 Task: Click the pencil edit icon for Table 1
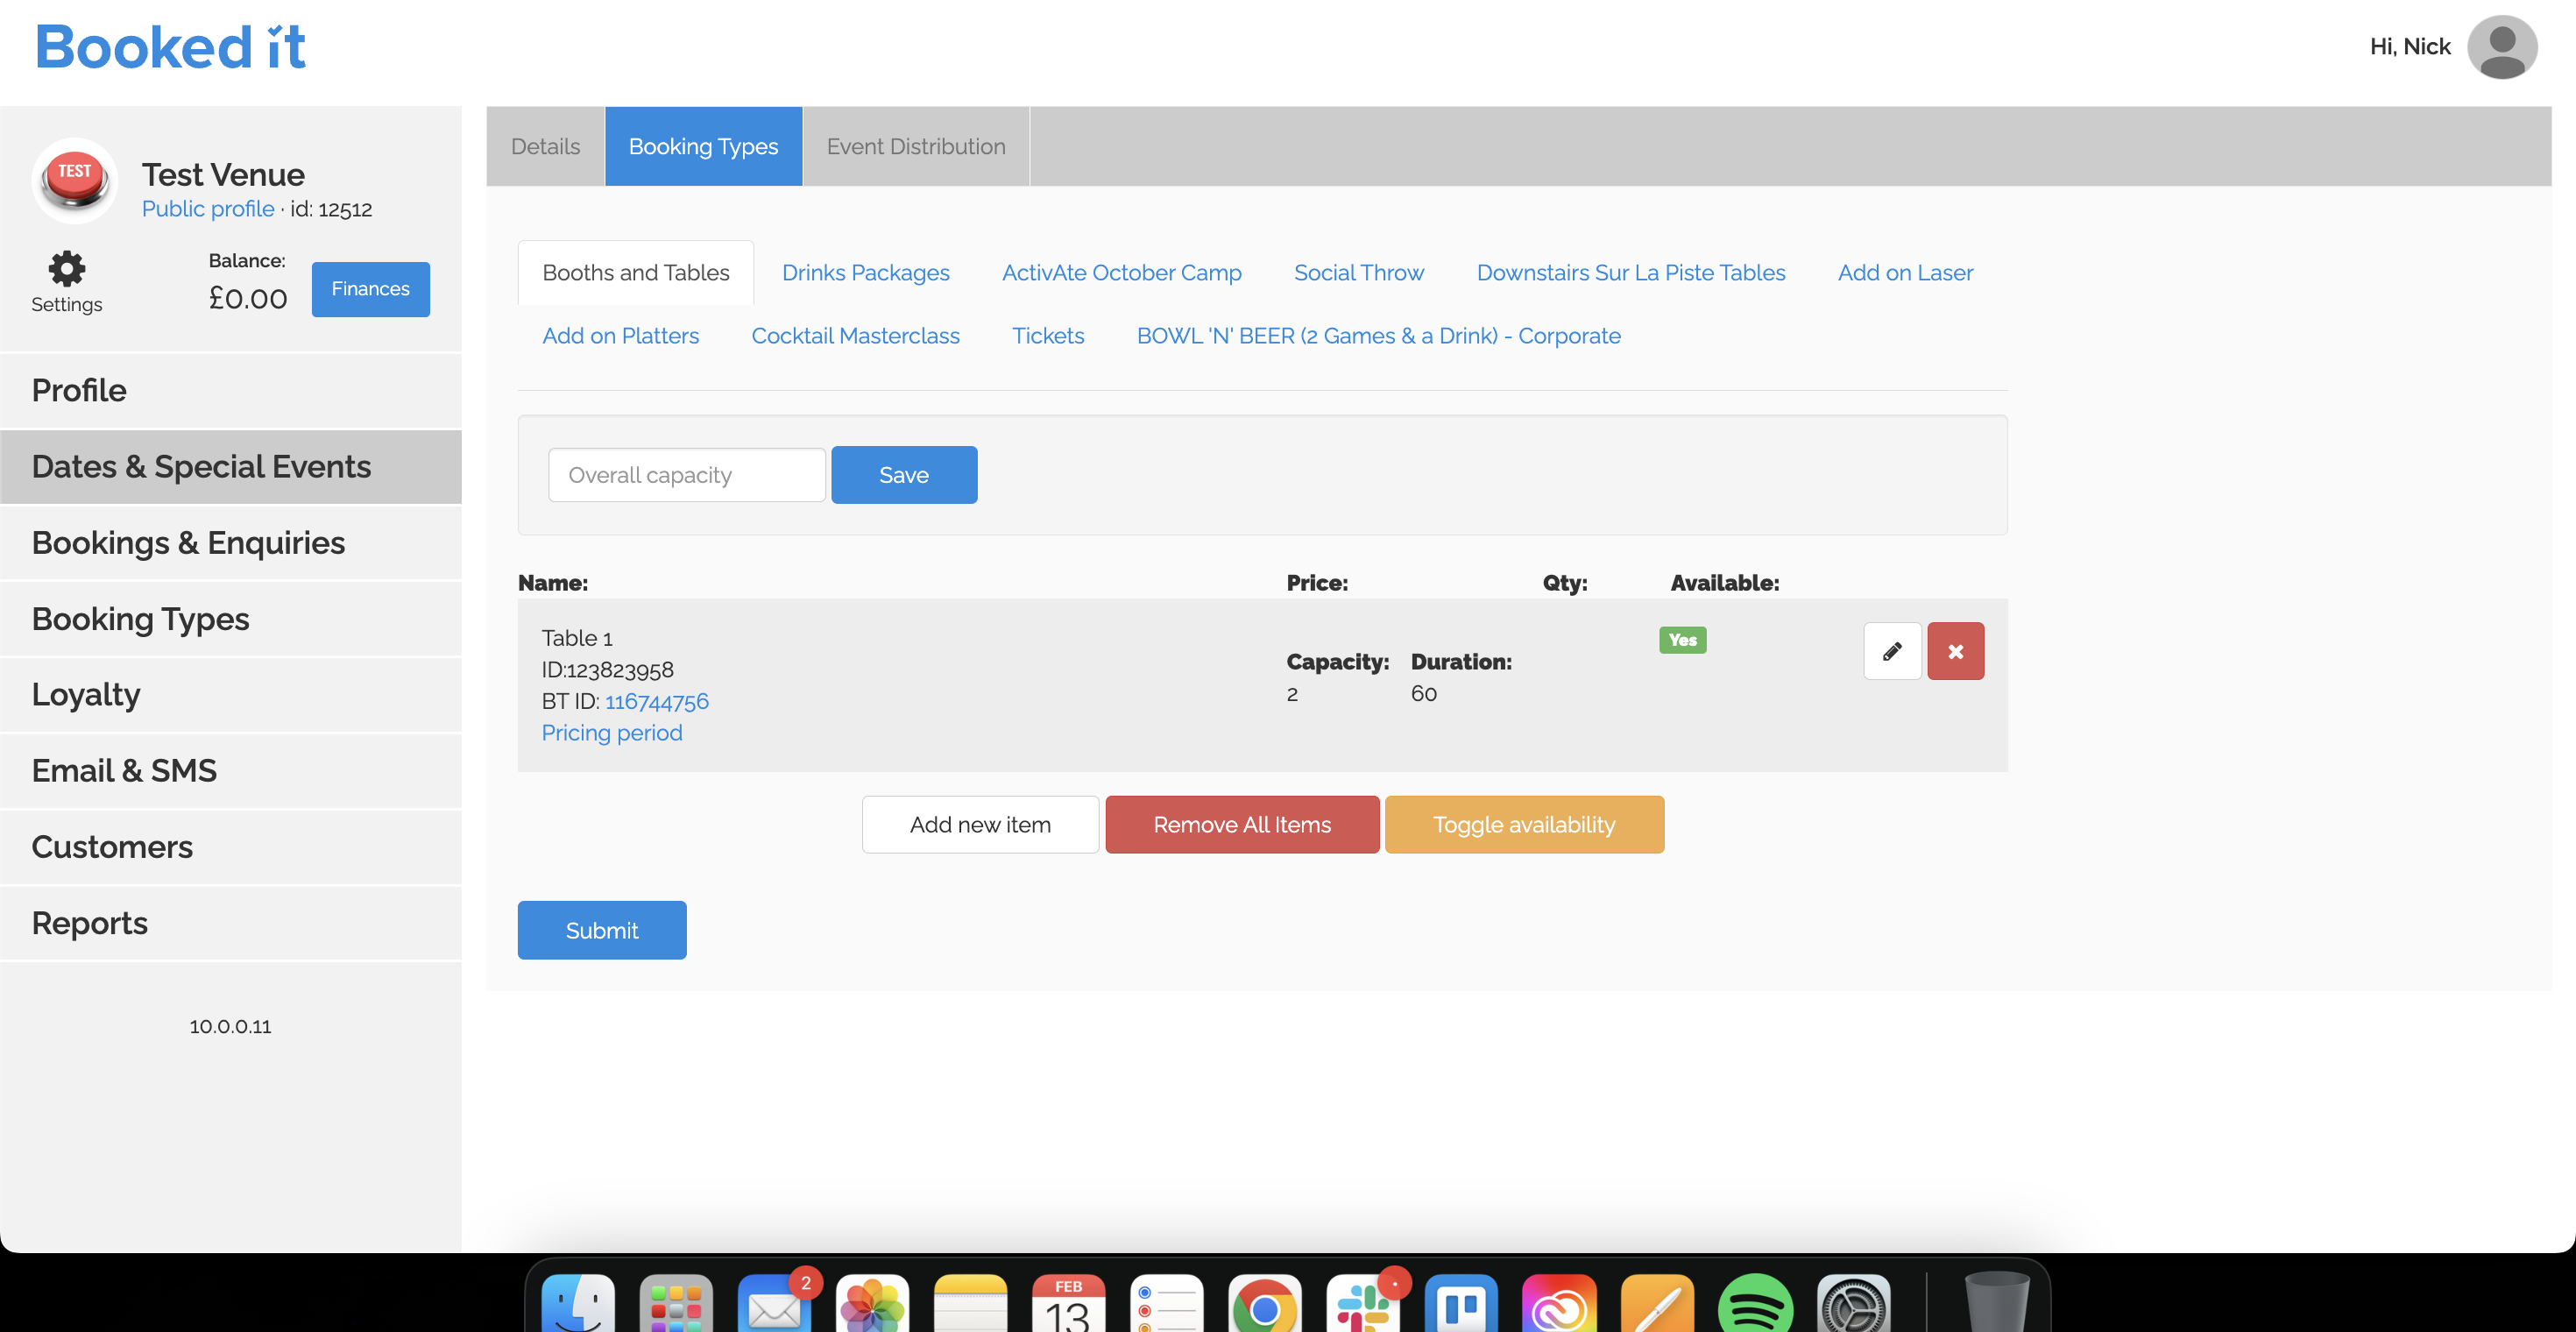click(x=1892, y=651)
